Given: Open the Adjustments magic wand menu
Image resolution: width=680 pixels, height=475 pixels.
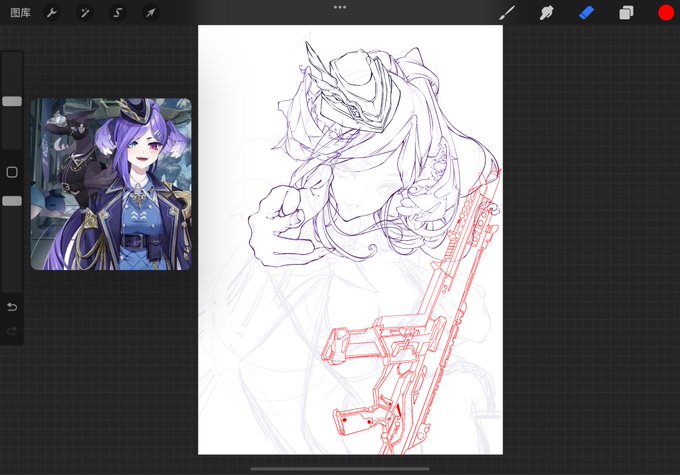Looking at the screenshot, I should point(85,13).
